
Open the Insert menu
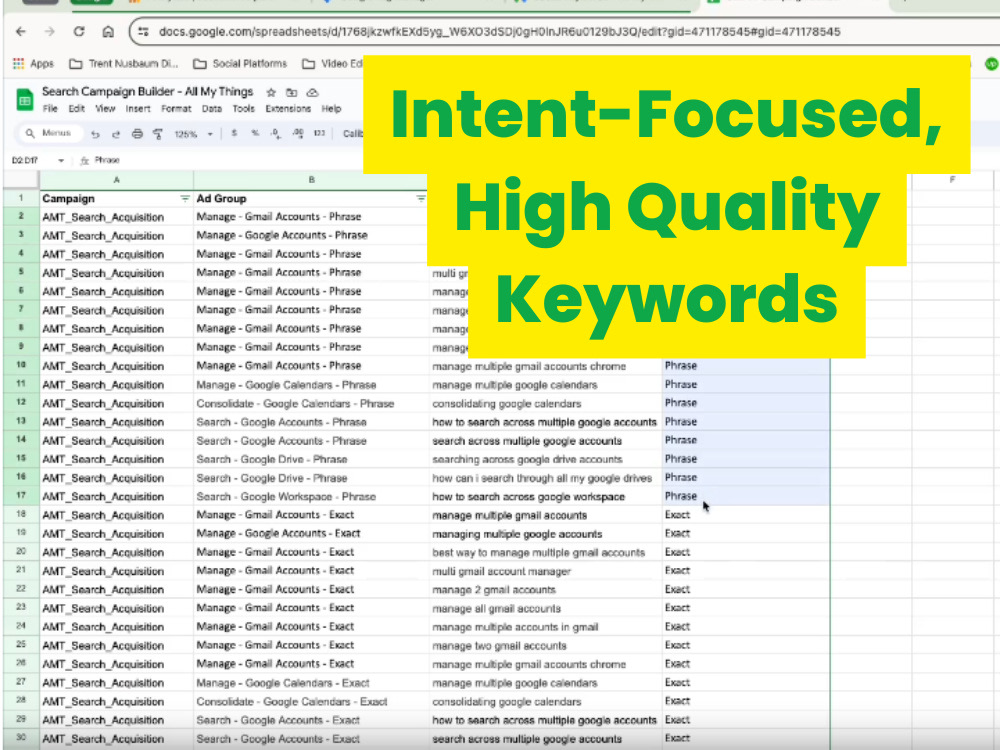(138, 109)
